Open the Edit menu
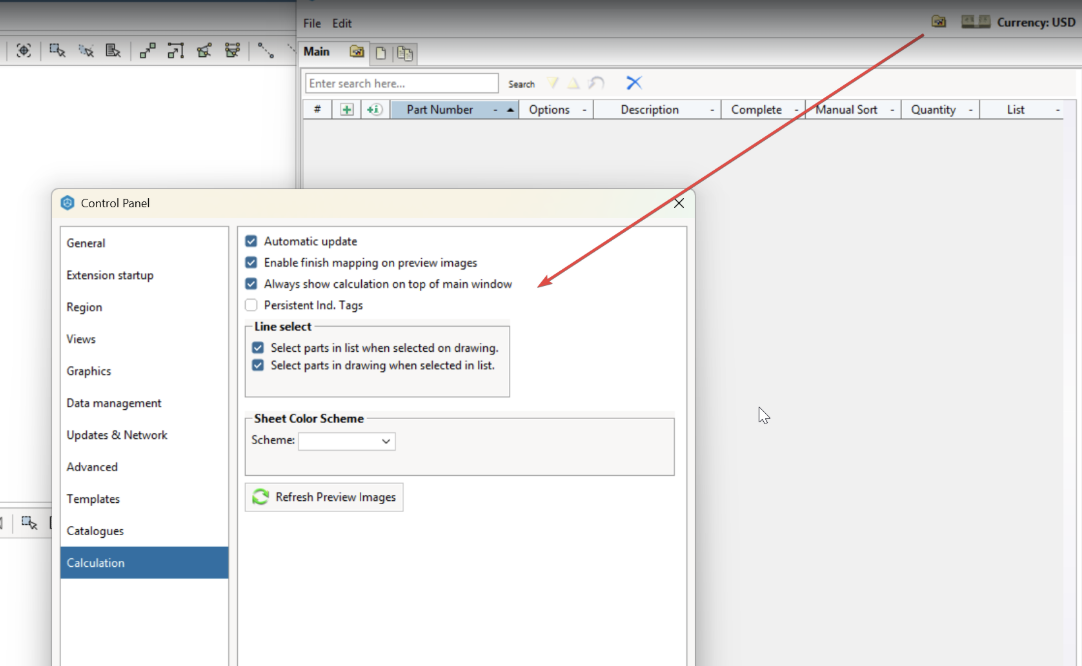Image resolution: width=1082 pixels, height=666 pixels. pyautogui.click(x=342, y=23)
